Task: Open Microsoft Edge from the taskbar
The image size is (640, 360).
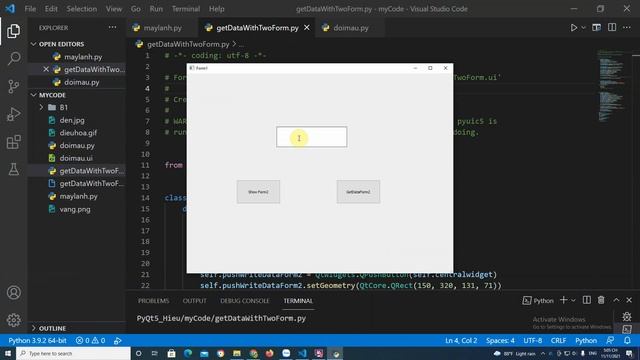Action: 188,353
